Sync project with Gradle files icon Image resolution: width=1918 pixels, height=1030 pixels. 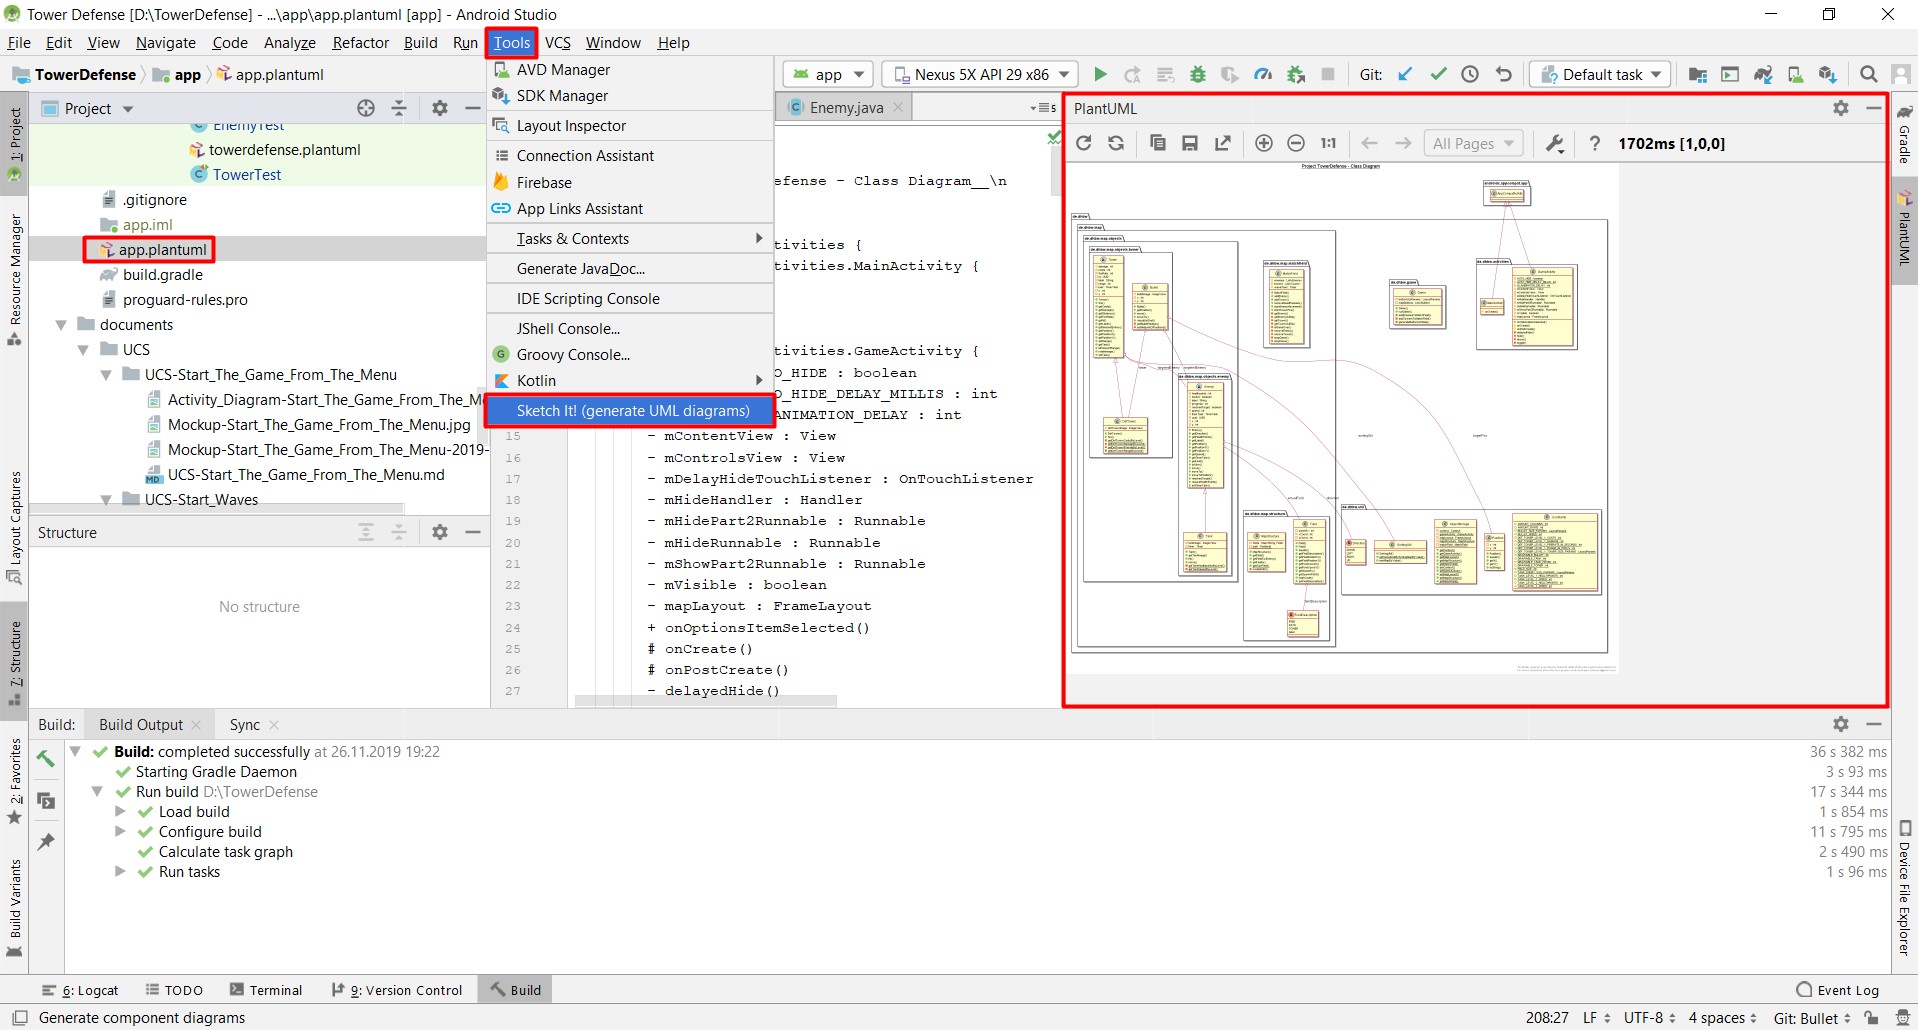(x=1763, y=74)
